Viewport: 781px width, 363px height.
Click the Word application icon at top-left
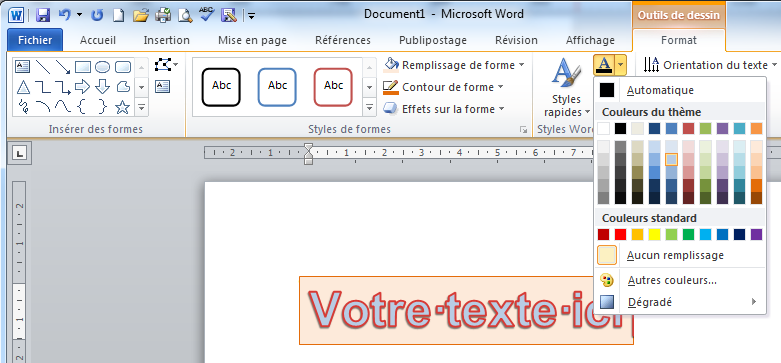tap(16, 15)
